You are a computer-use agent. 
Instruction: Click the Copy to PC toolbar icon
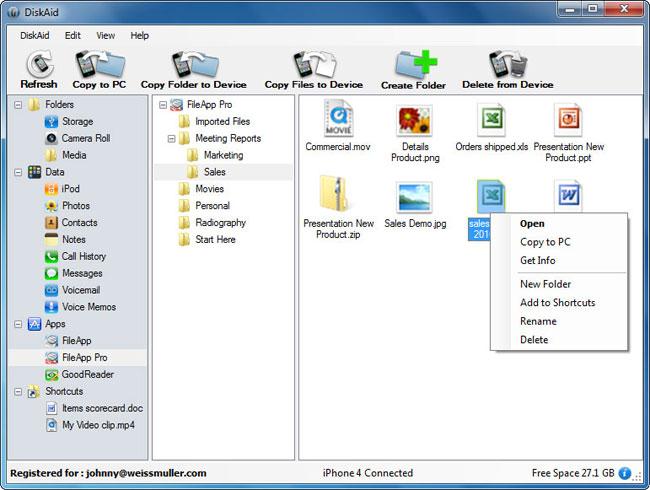pyautogui.click(x=98, y=66)
